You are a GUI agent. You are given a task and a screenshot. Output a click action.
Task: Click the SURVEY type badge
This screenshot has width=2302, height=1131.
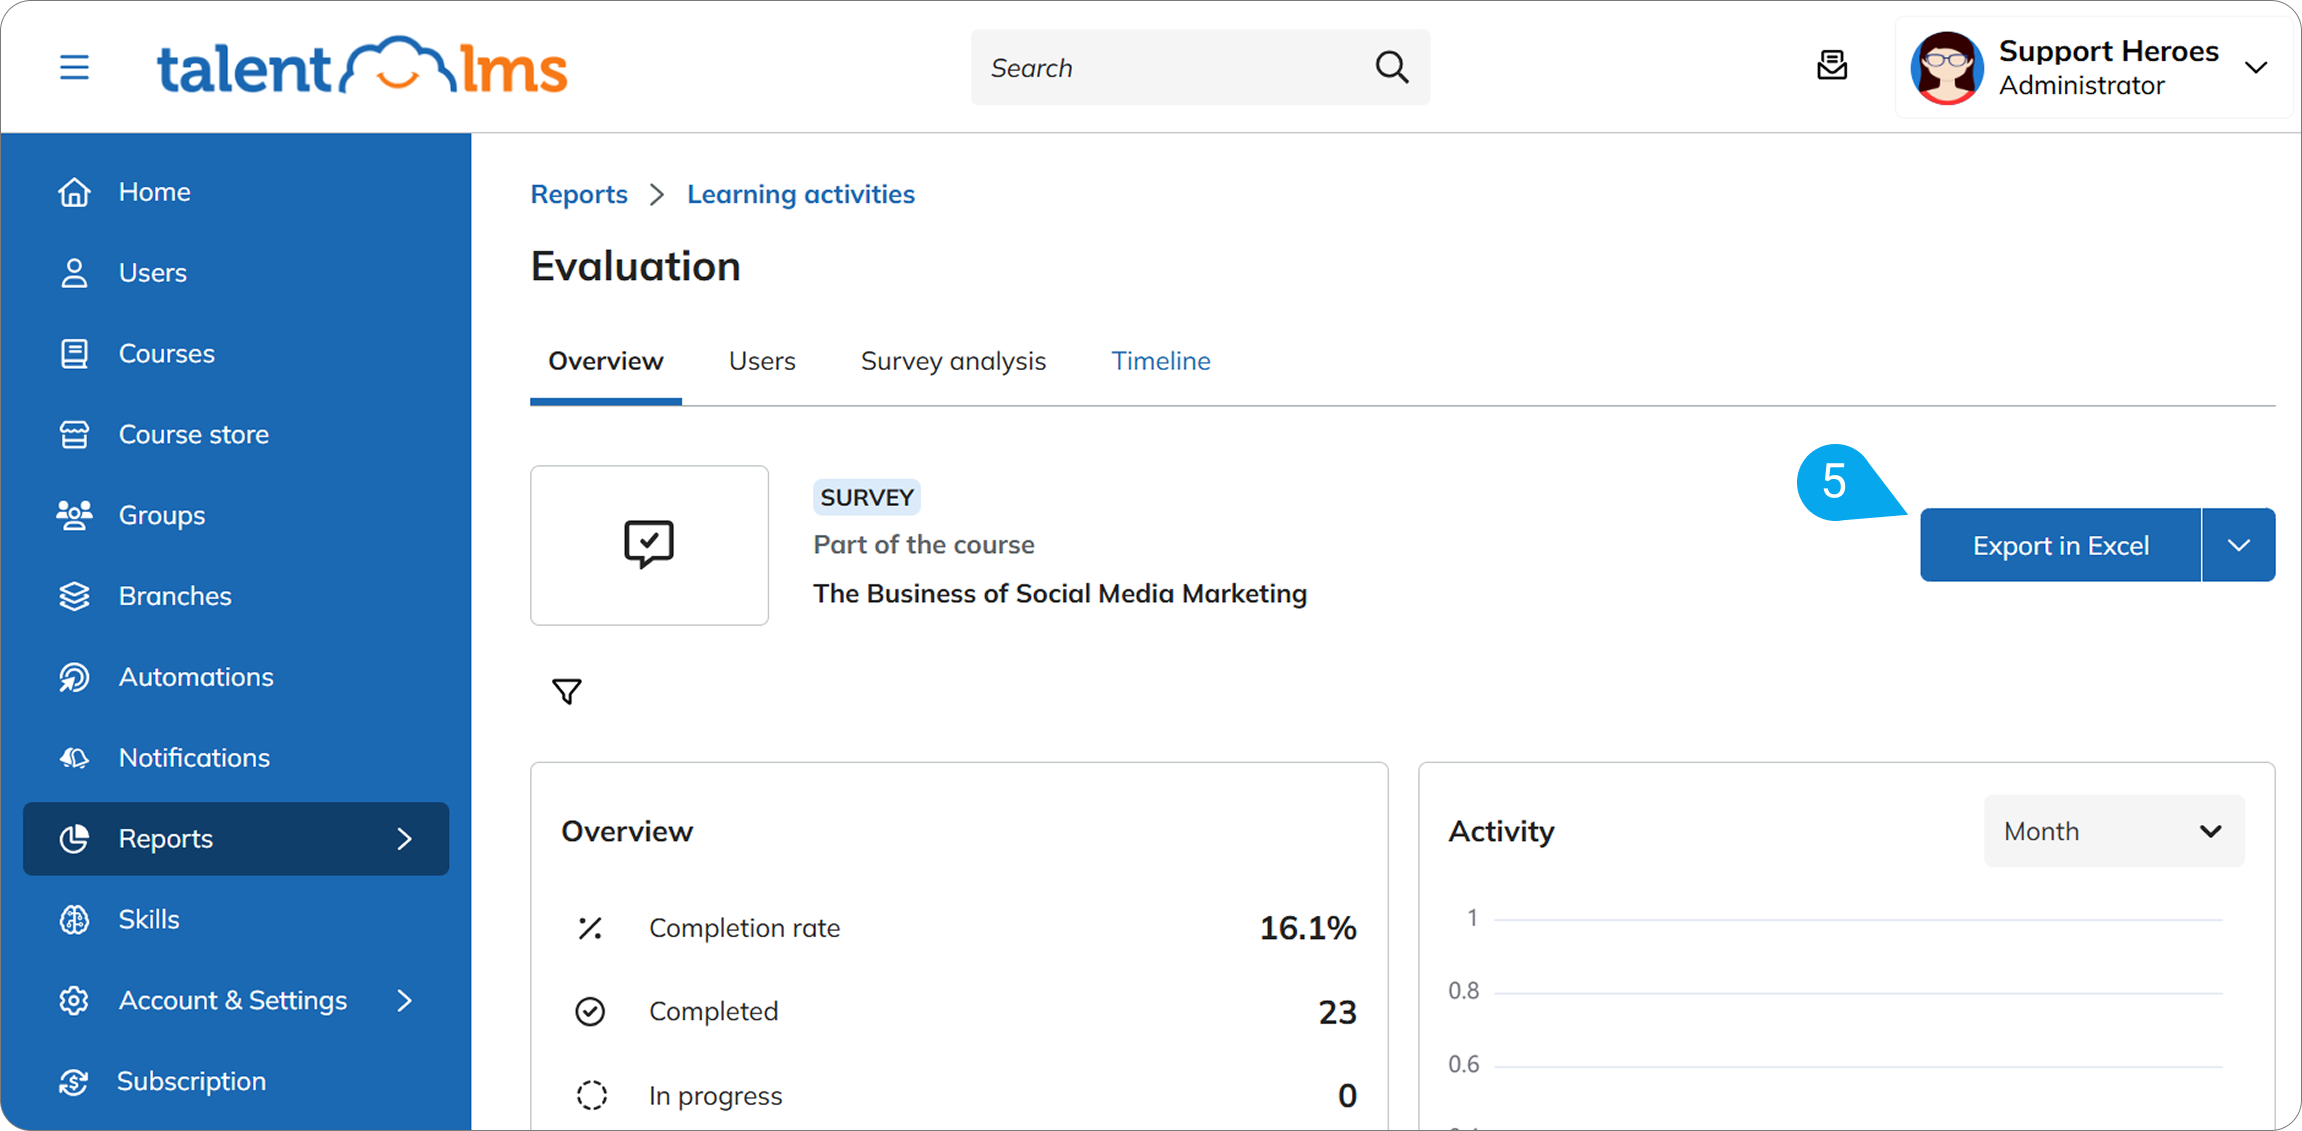(x=867, y=497)
